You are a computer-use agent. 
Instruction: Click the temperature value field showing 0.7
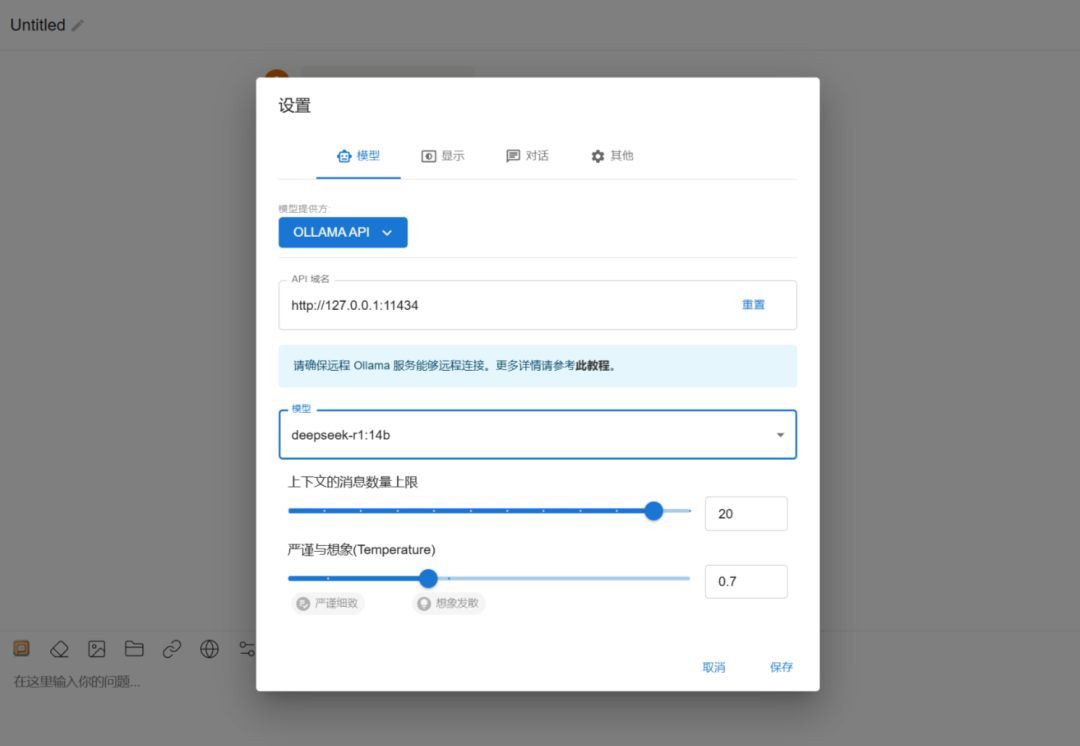click(x=746, y=582)
